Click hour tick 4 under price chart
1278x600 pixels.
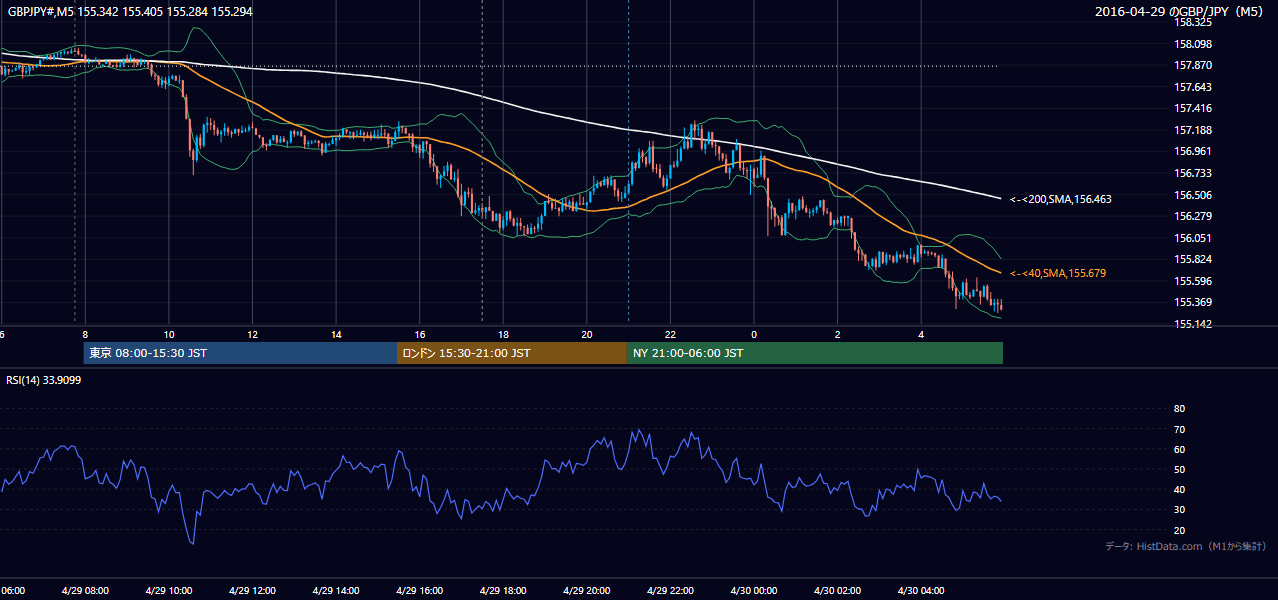coord(921,334)
